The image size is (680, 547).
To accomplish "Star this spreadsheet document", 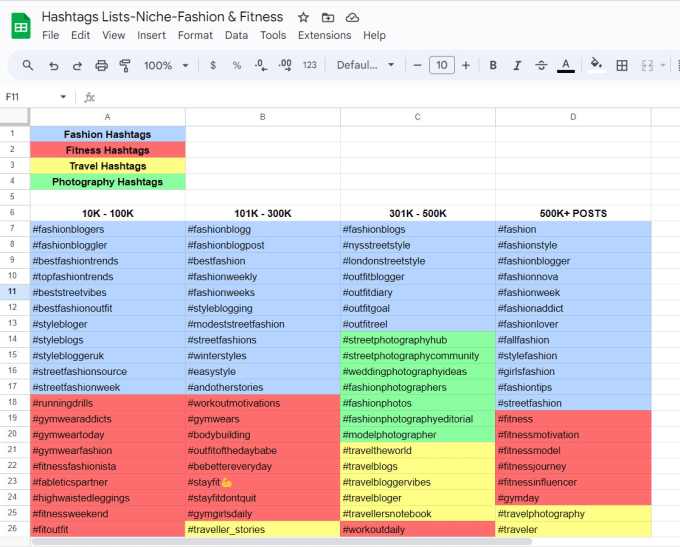I will coord(303,17).
